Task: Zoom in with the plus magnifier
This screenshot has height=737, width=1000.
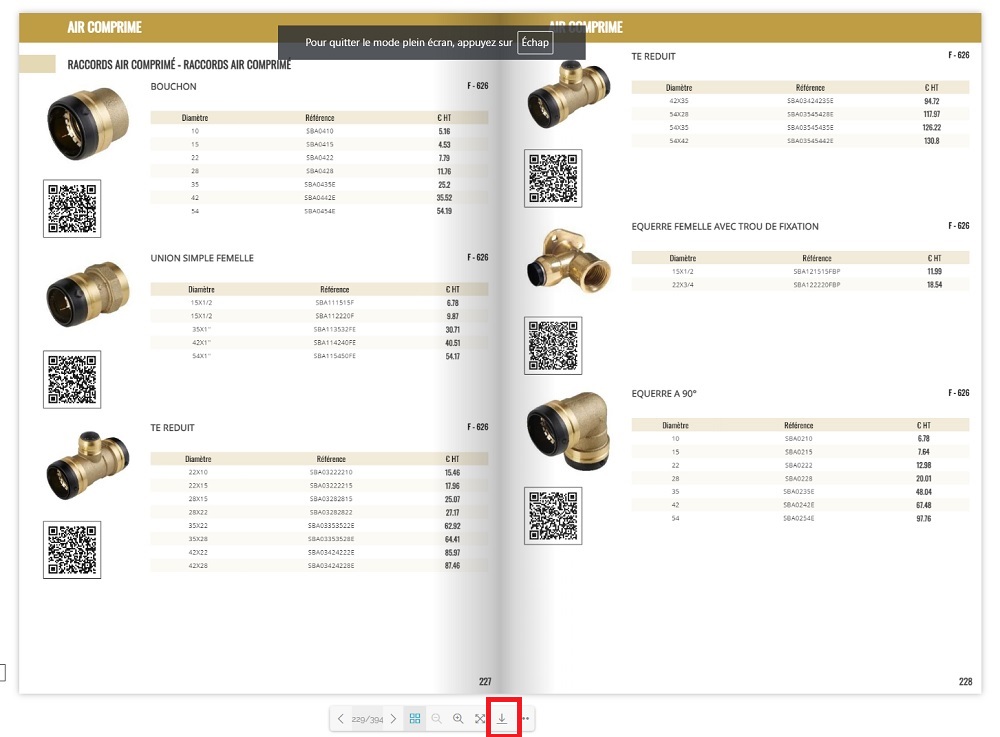Action: tap(458, 719)
